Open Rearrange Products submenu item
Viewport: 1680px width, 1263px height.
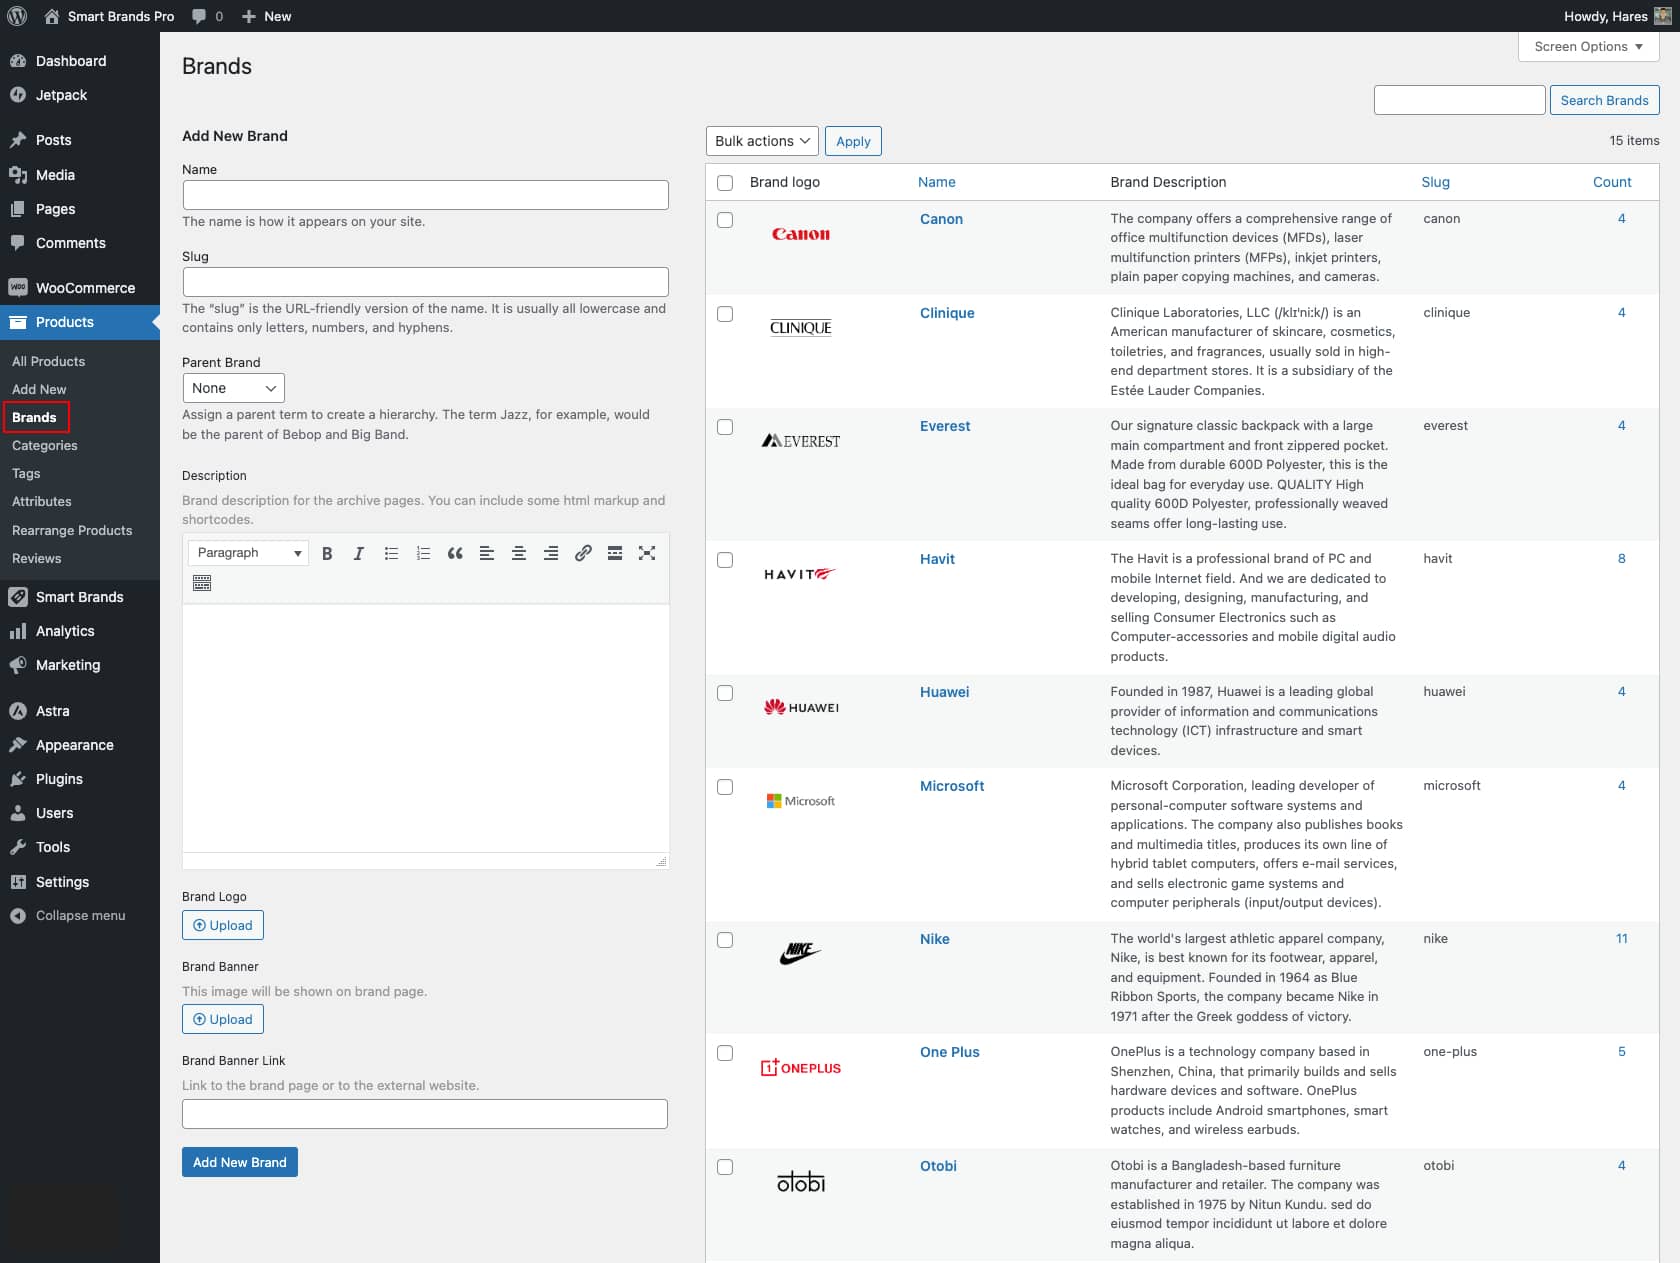(72, 530)
